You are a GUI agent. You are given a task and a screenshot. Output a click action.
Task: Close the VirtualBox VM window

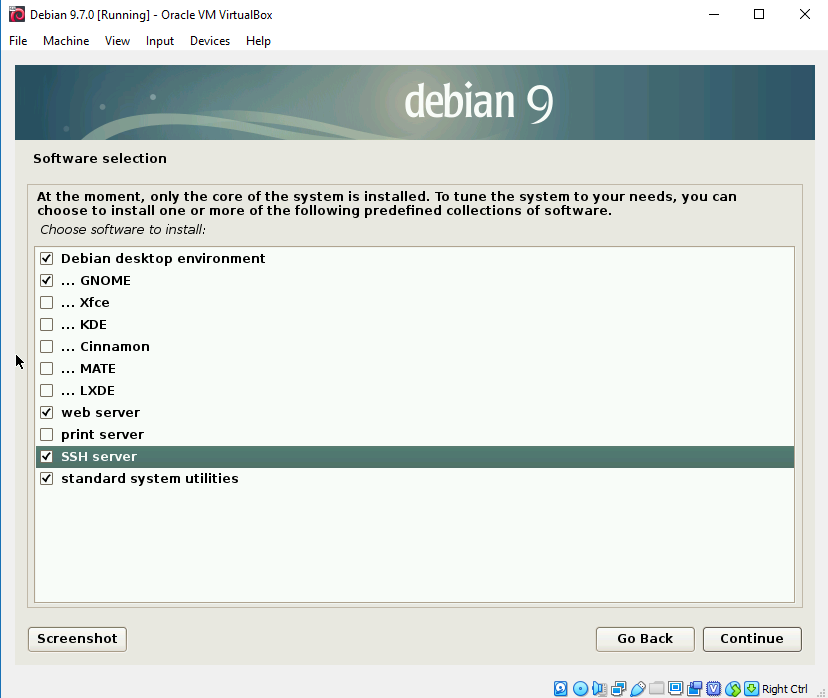pyautogui.click(x=805, y=14)
